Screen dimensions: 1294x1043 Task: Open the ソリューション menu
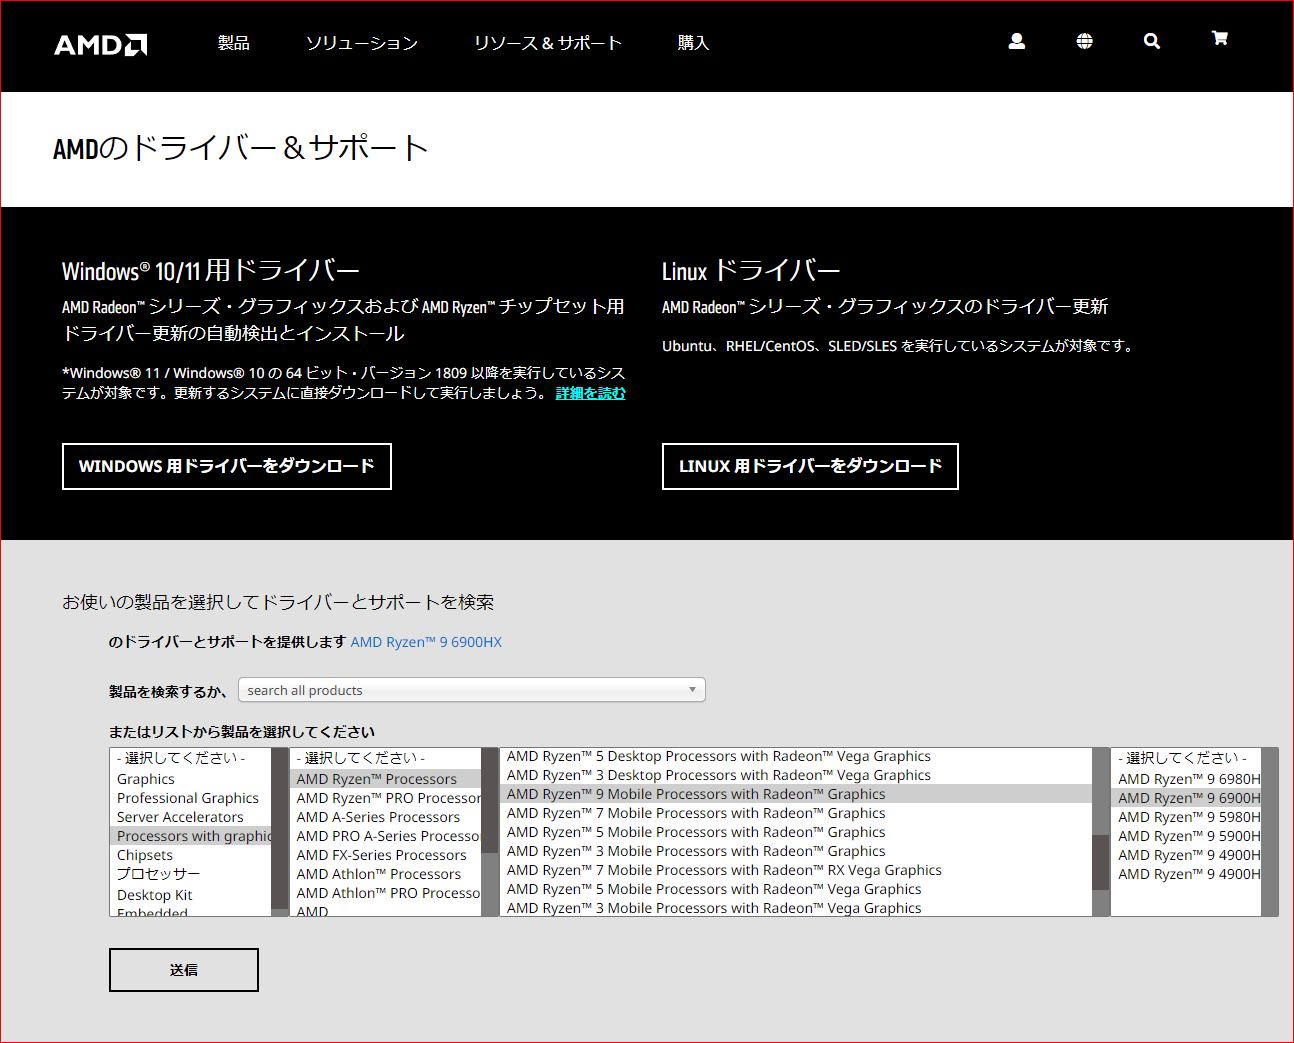[x=361, y=44]
